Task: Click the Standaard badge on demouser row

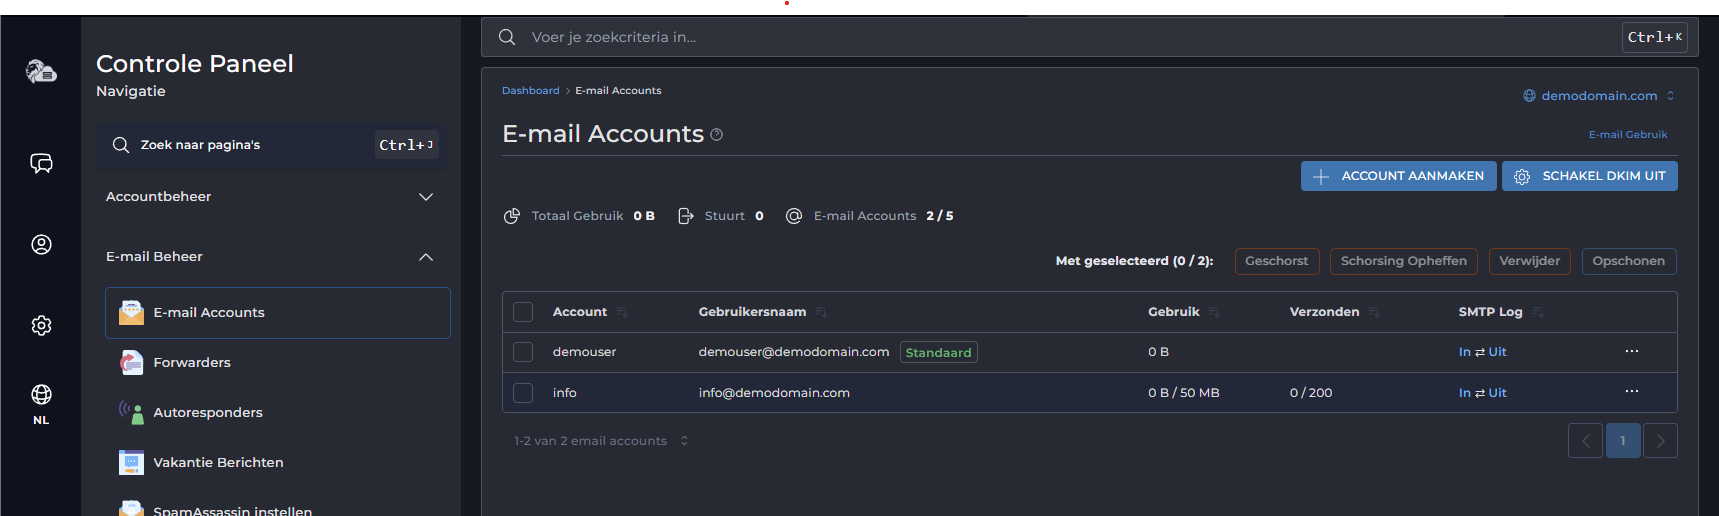Action: click(x=939, y=352)
